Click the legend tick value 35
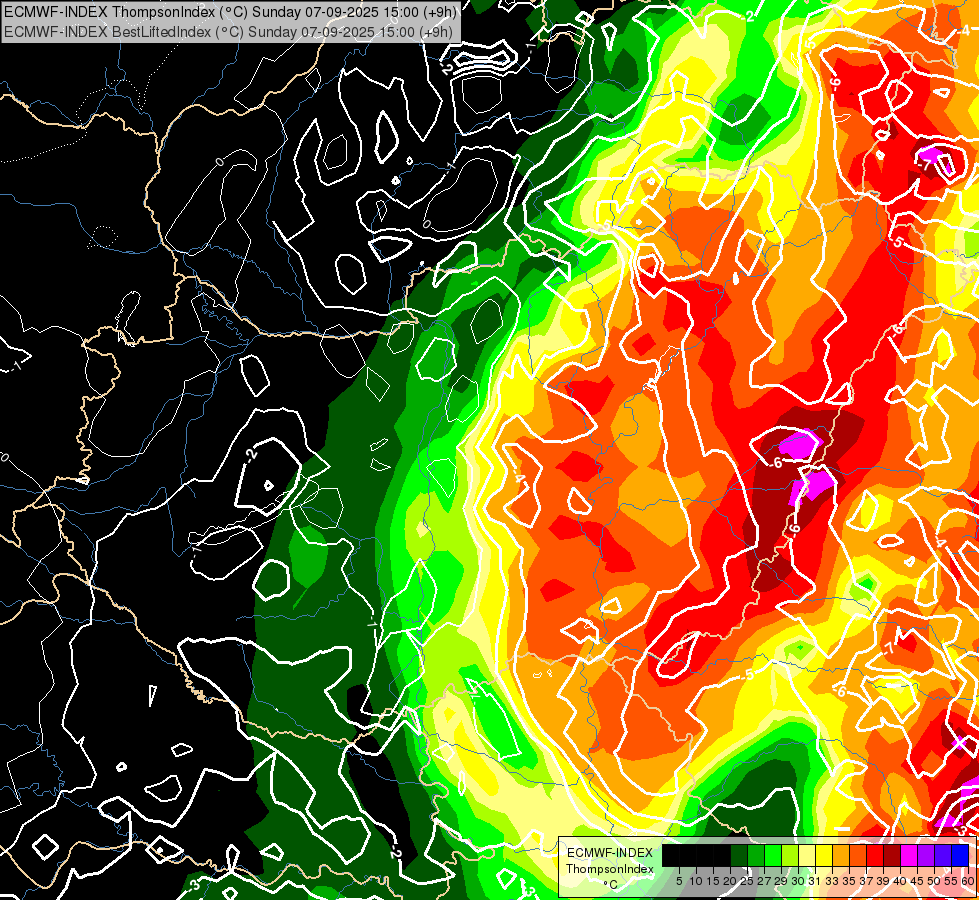979x900 pixels. [849, 881]
